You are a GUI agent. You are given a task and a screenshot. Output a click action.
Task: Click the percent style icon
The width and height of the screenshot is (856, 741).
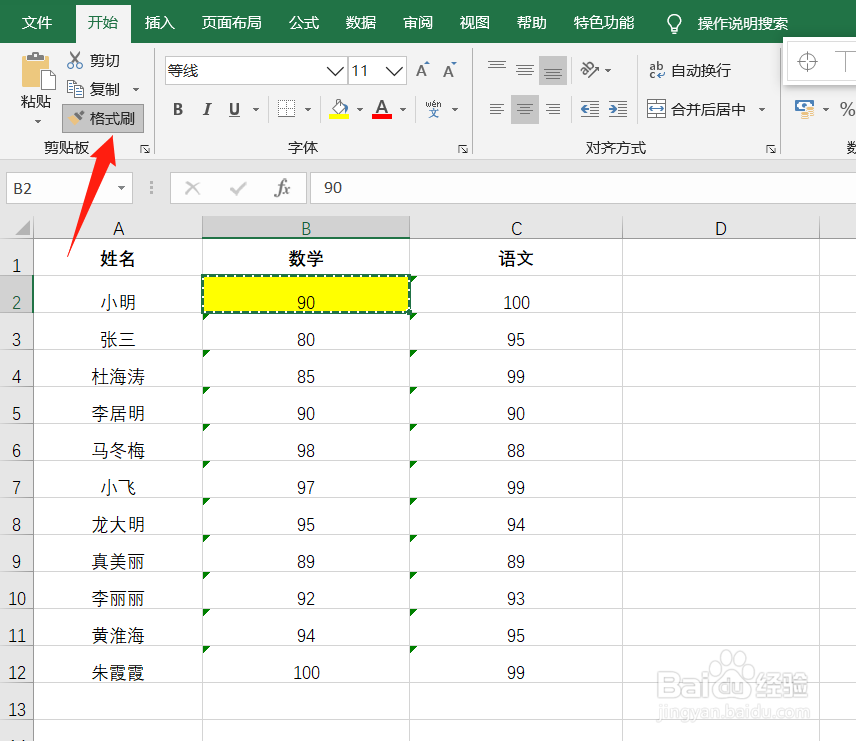[x=847, y=109]
